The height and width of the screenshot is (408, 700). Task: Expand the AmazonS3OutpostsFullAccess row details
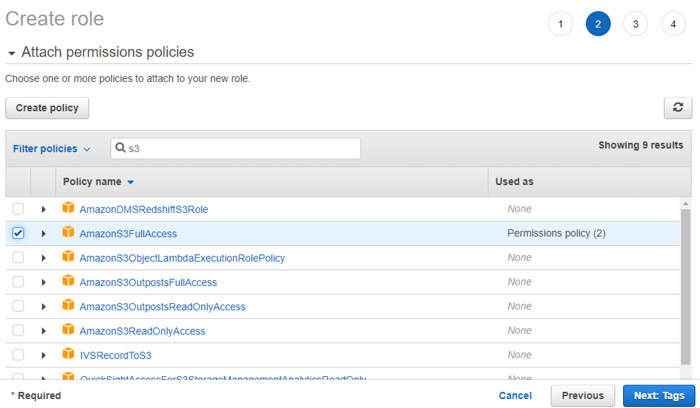(43, 282)
